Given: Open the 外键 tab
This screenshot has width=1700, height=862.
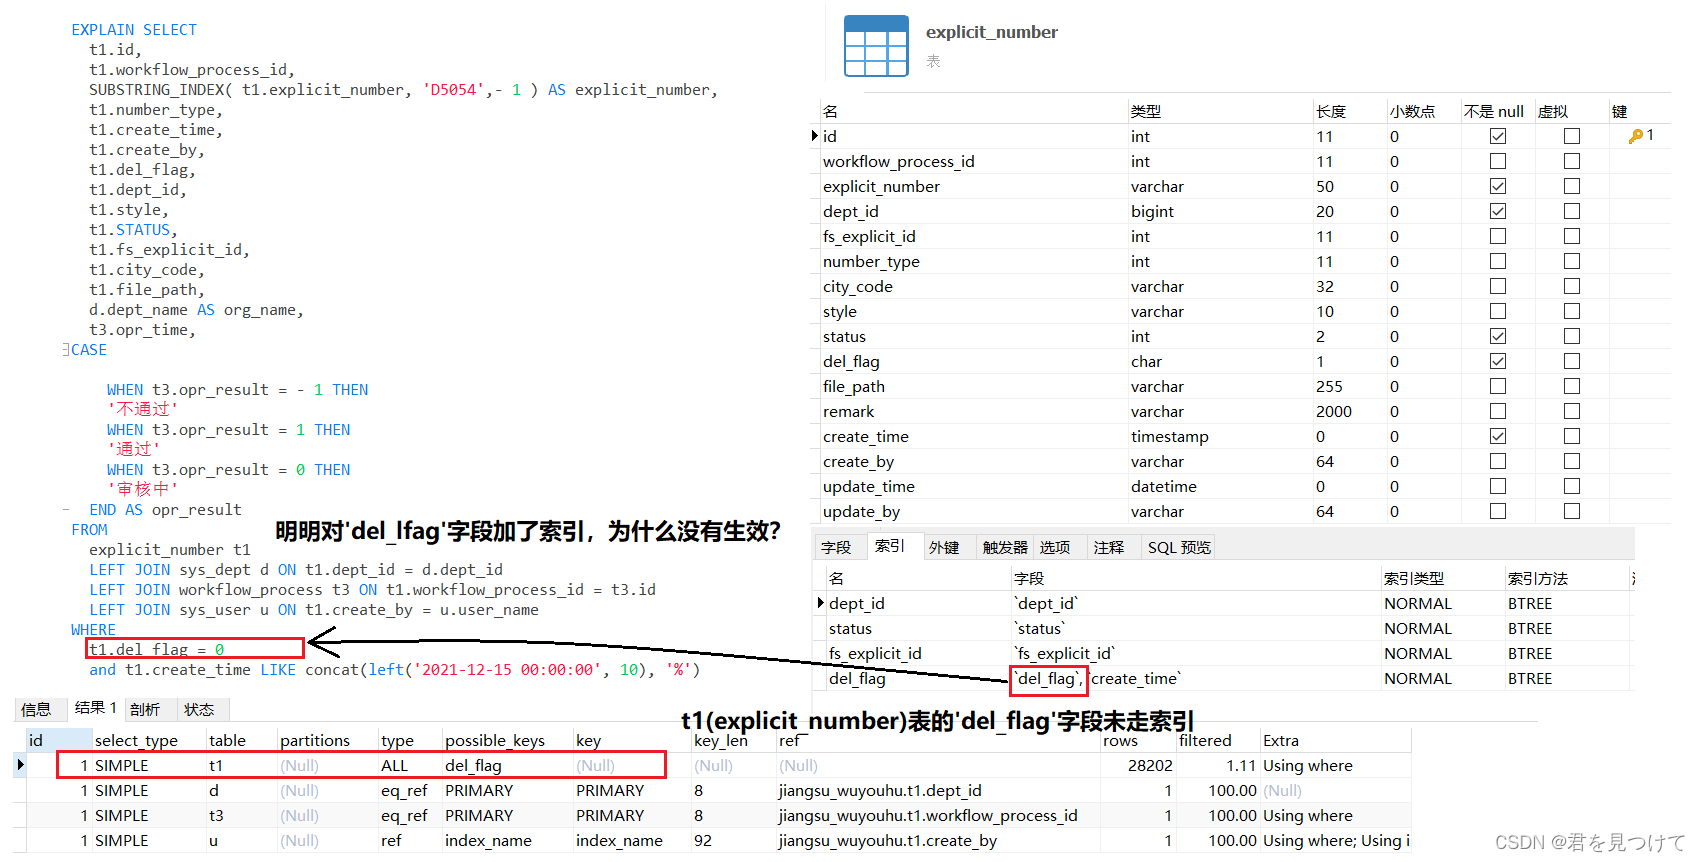Looking at the screenshot, I should [x=944, y=547].
